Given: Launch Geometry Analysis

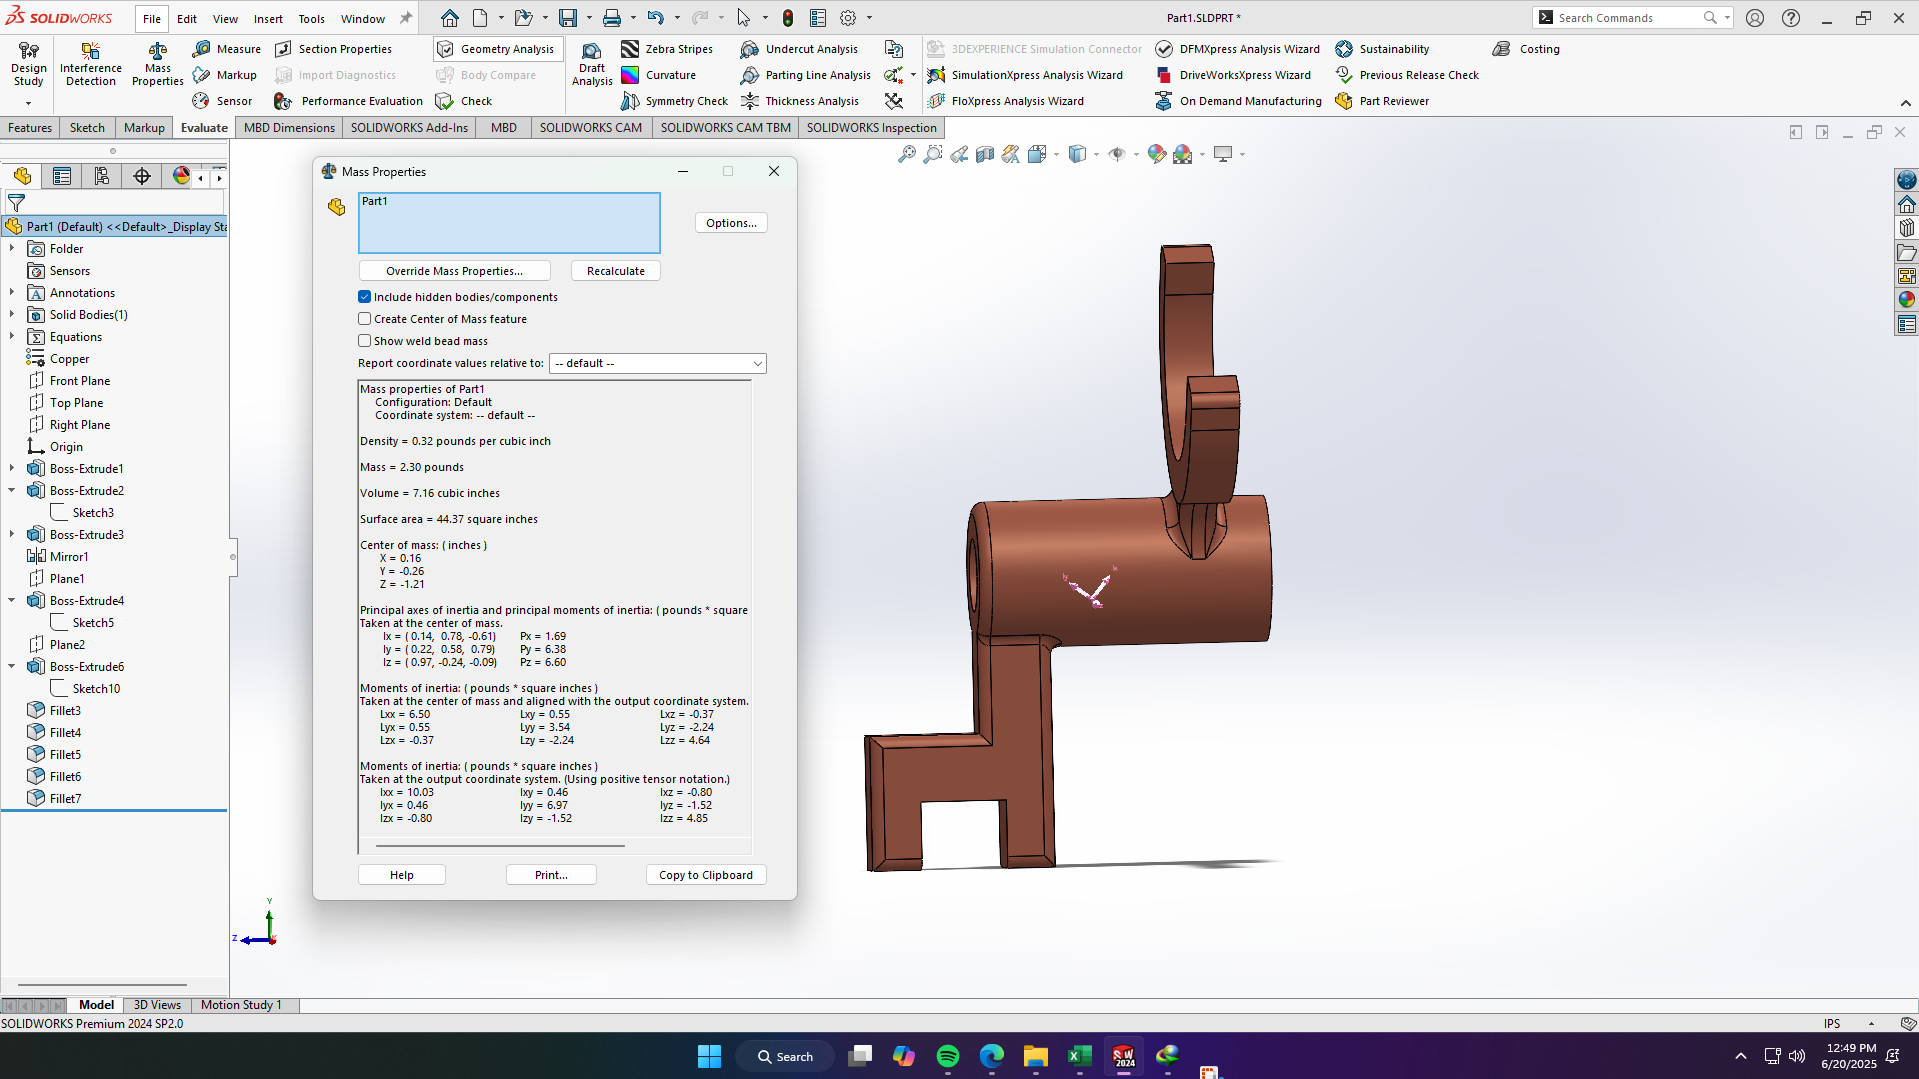Looking at the screenshot, I should click(x=496, y=49).
